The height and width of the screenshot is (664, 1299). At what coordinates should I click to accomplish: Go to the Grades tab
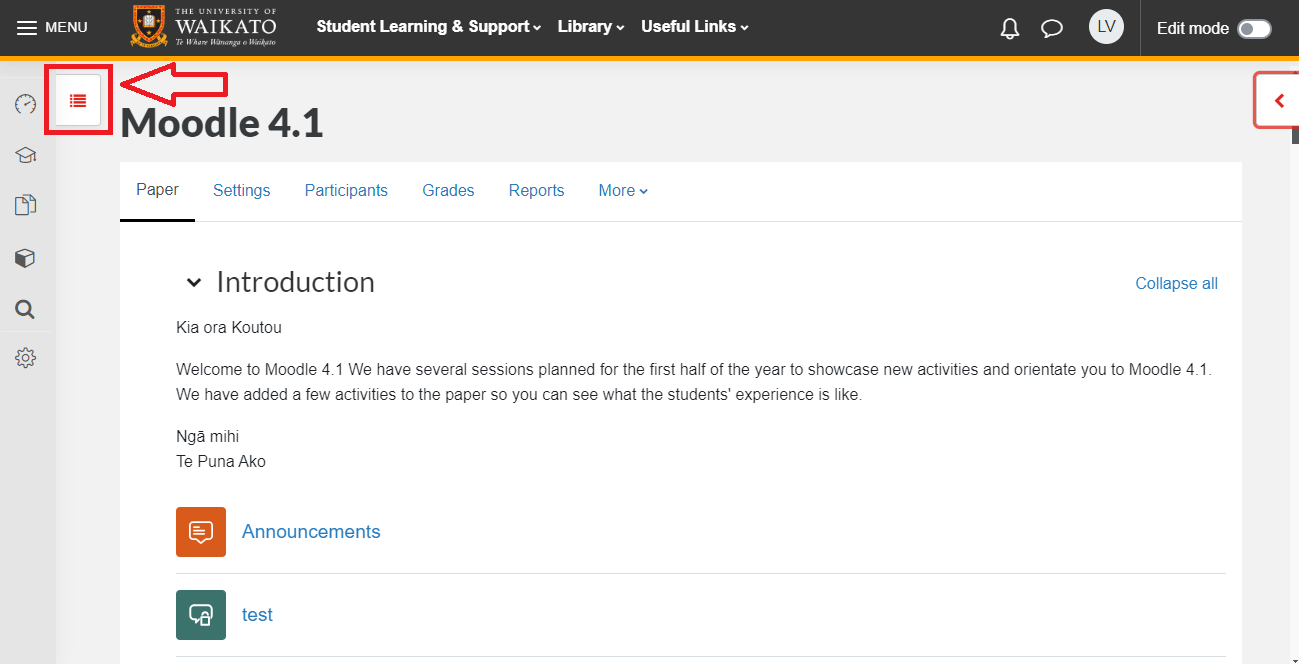(x=448, y=191)
